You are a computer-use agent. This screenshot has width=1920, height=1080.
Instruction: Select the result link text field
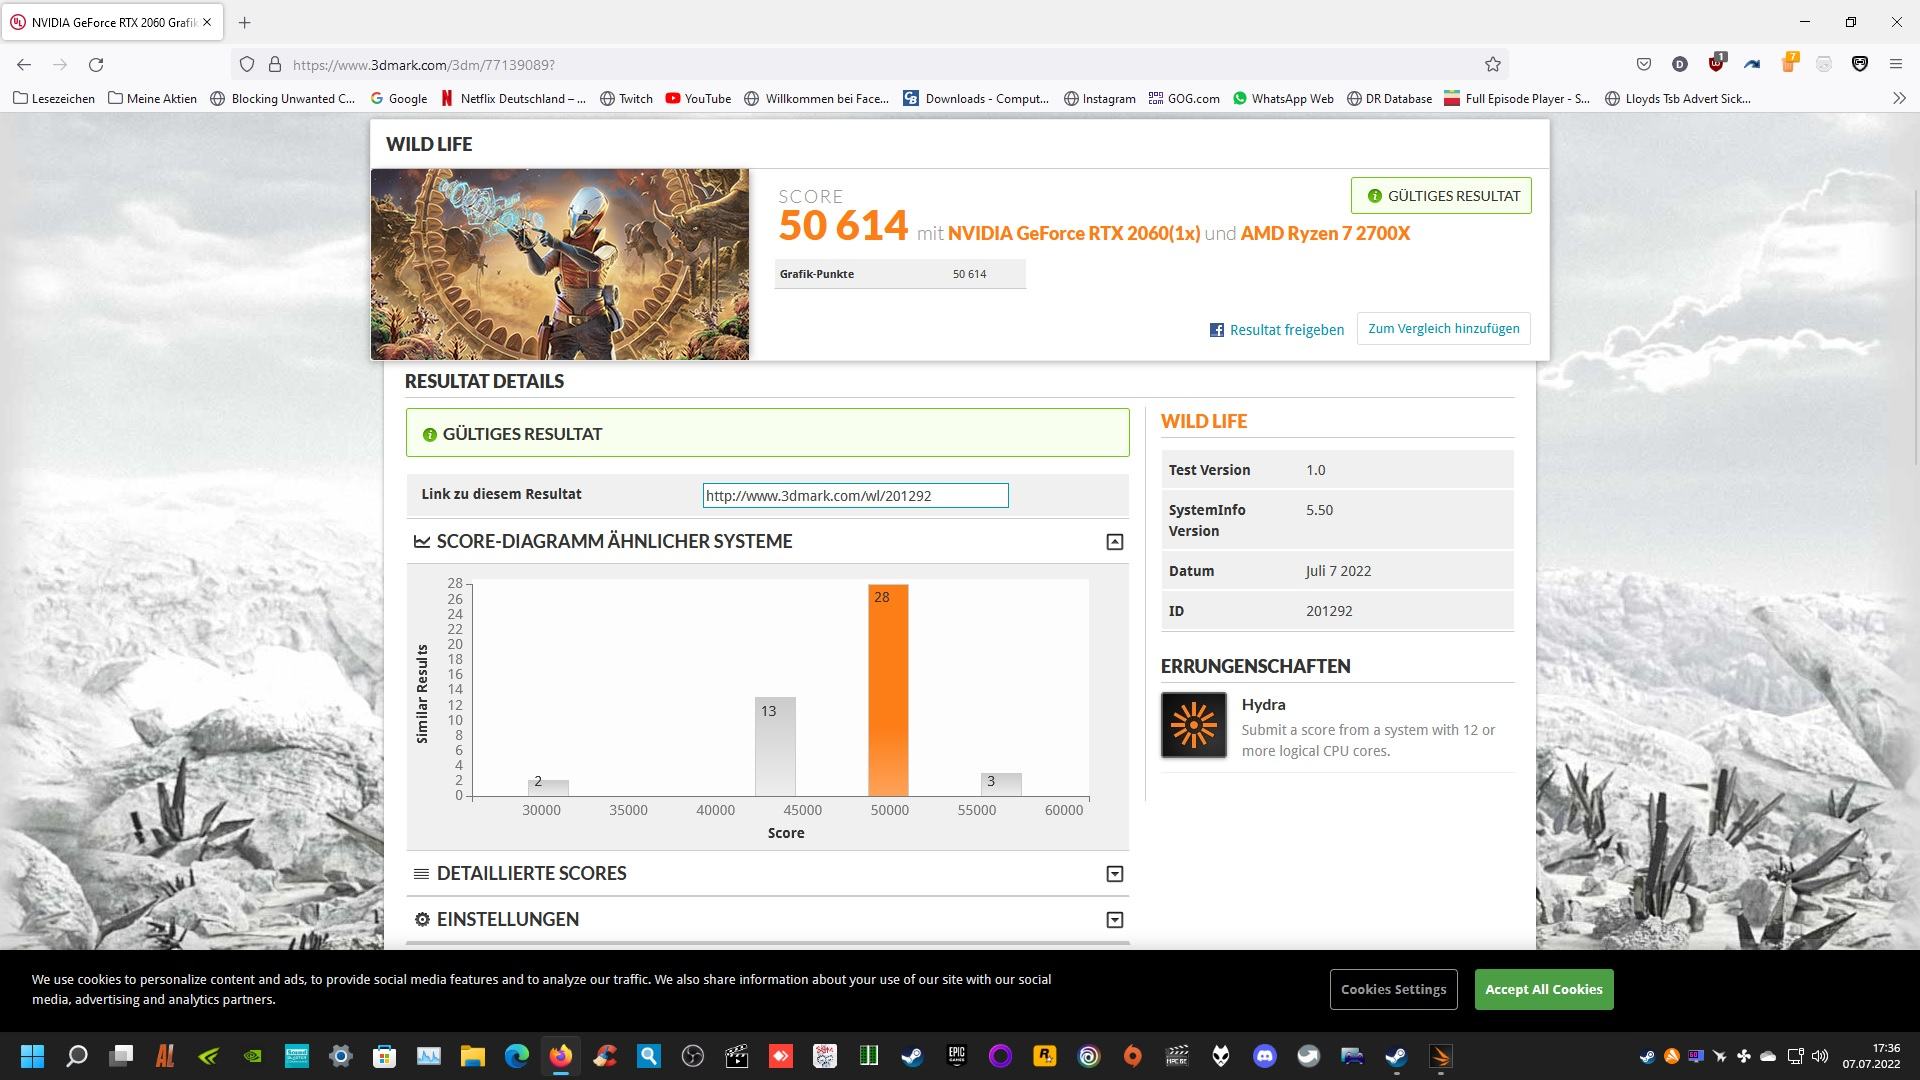[x=855, y=495]
